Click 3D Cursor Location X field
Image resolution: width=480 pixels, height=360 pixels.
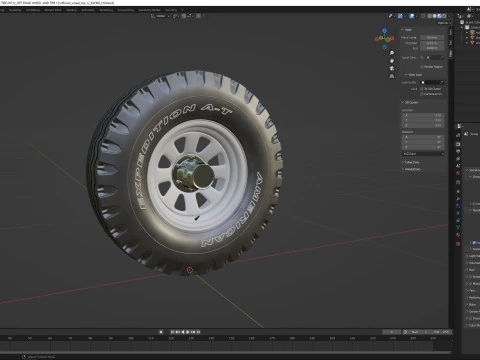(x=423, y=115)
